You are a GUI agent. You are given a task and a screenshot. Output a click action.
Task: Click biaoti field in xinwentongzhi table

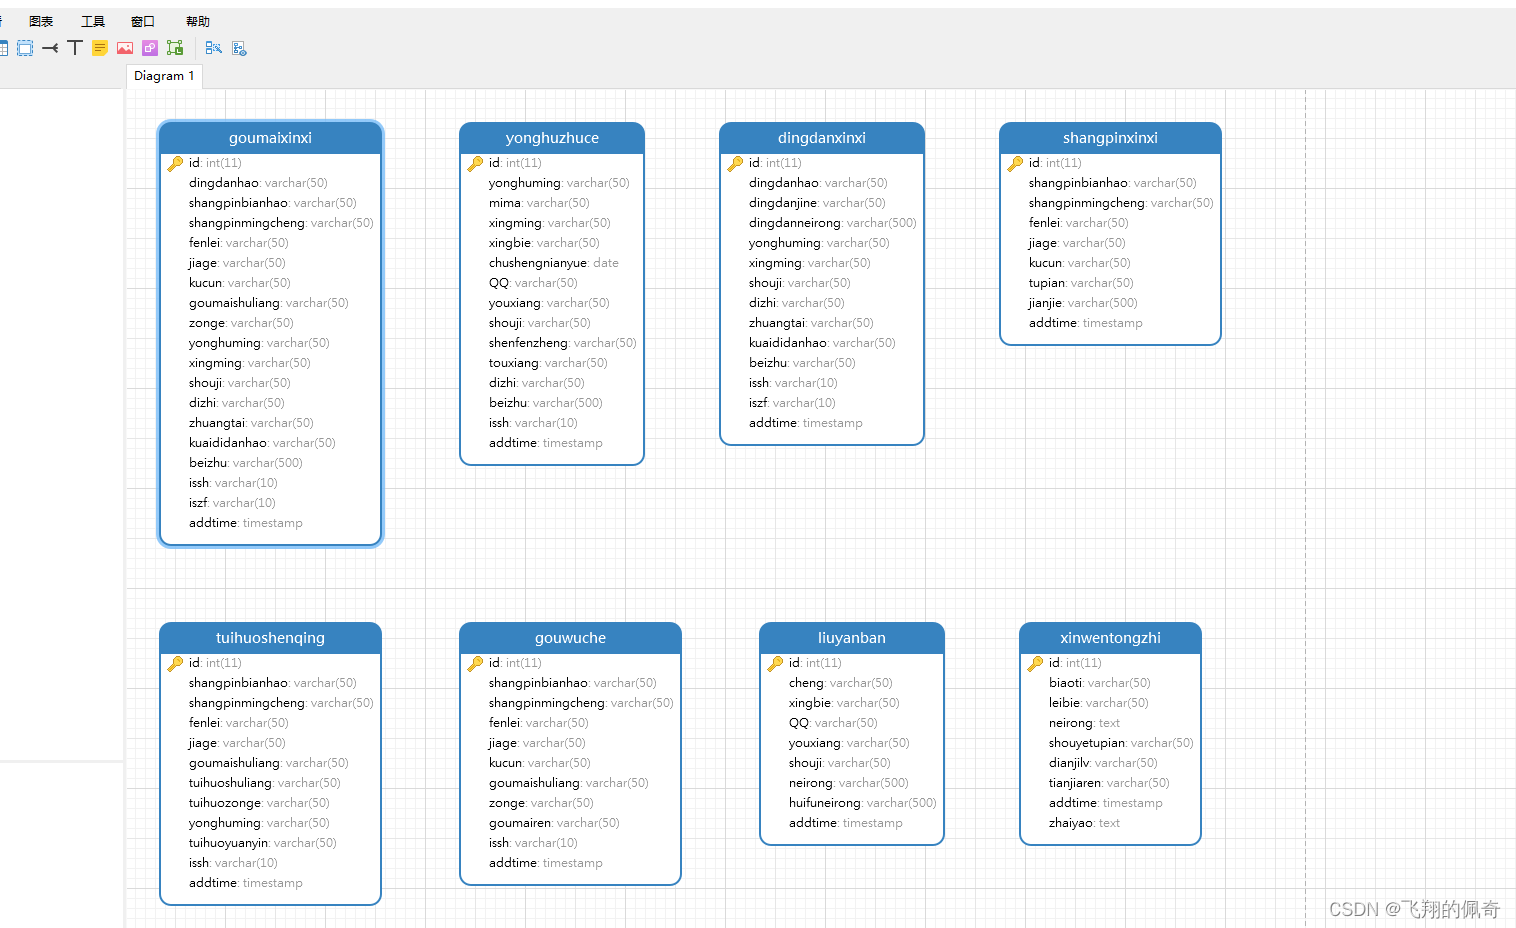[x=1100, y=683]
